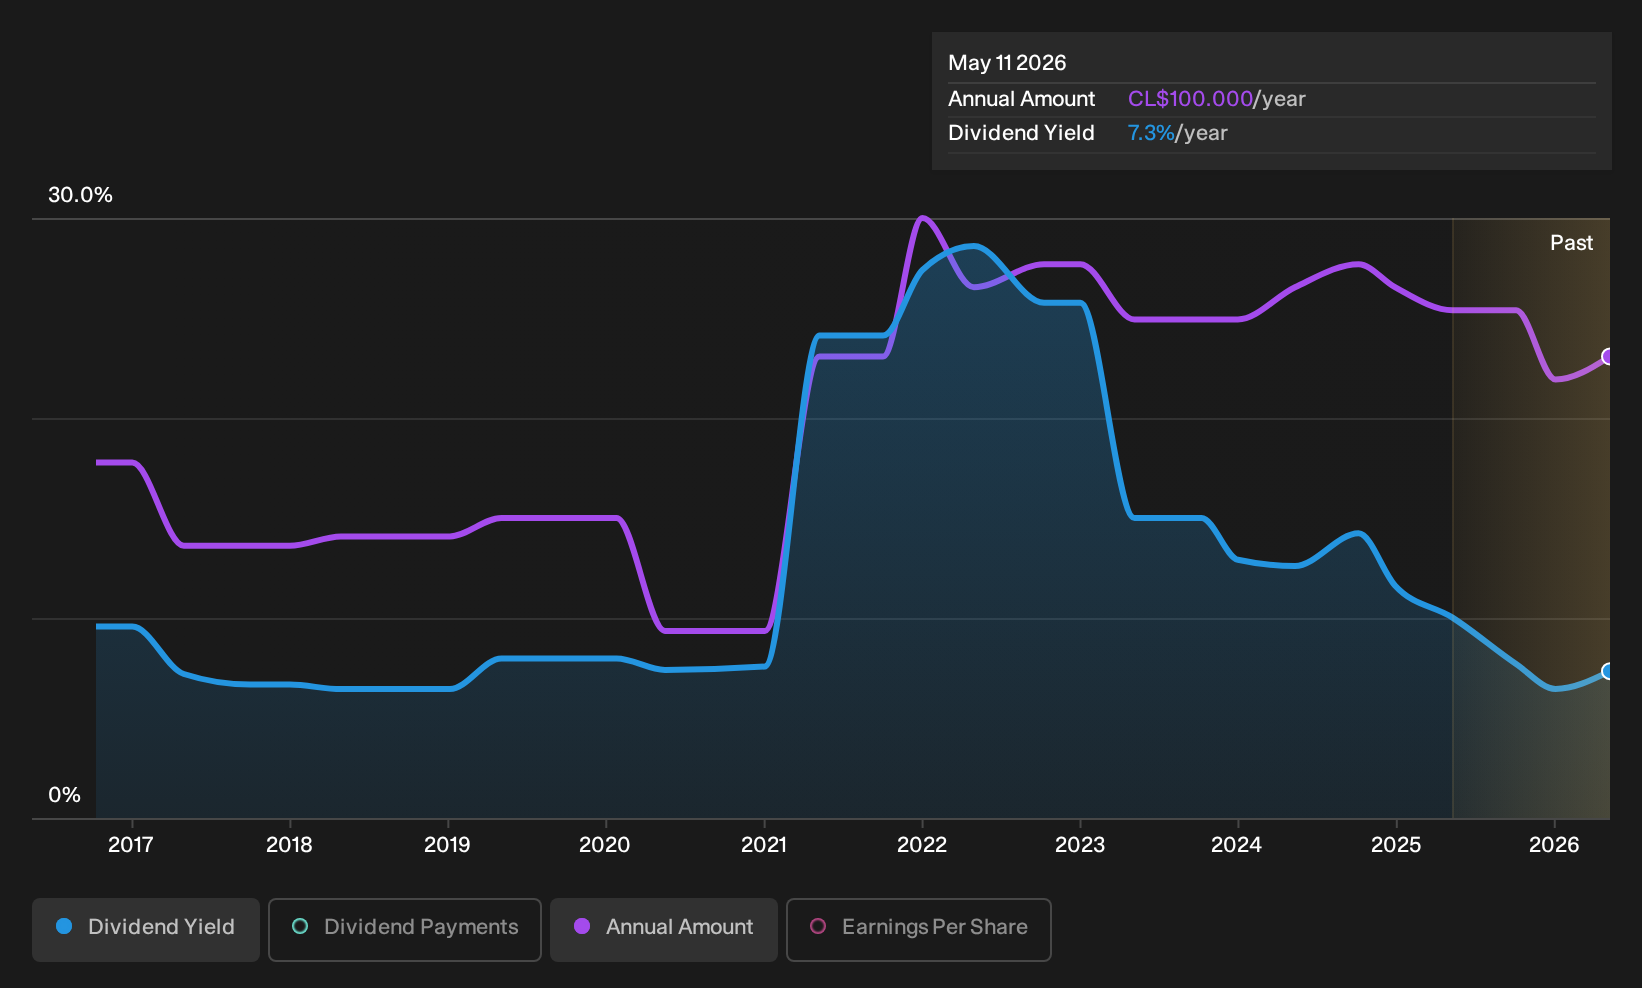
Task: Show the Earnings Per Share series
Action: pyautogui.click(x=919, y=929)
